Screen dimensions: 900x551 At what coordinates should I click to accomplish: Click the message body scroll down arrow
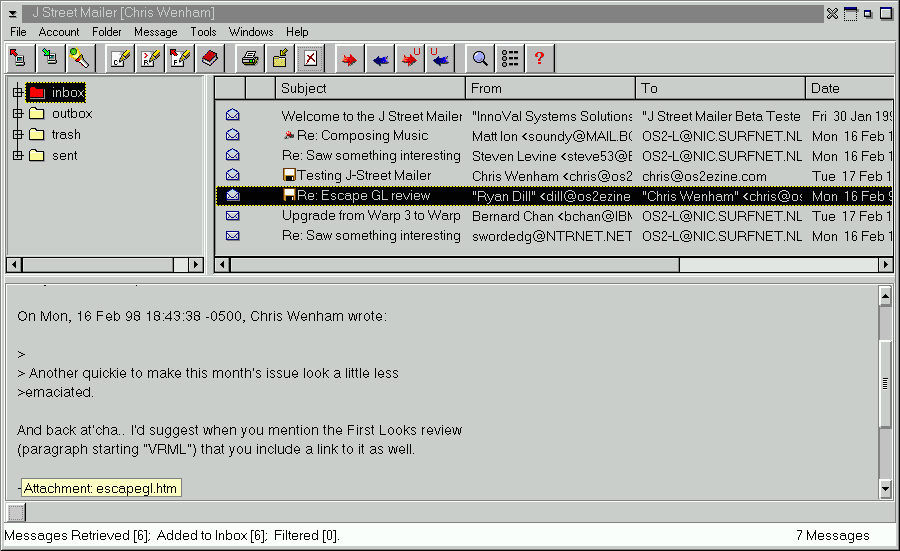coord(885,489)
